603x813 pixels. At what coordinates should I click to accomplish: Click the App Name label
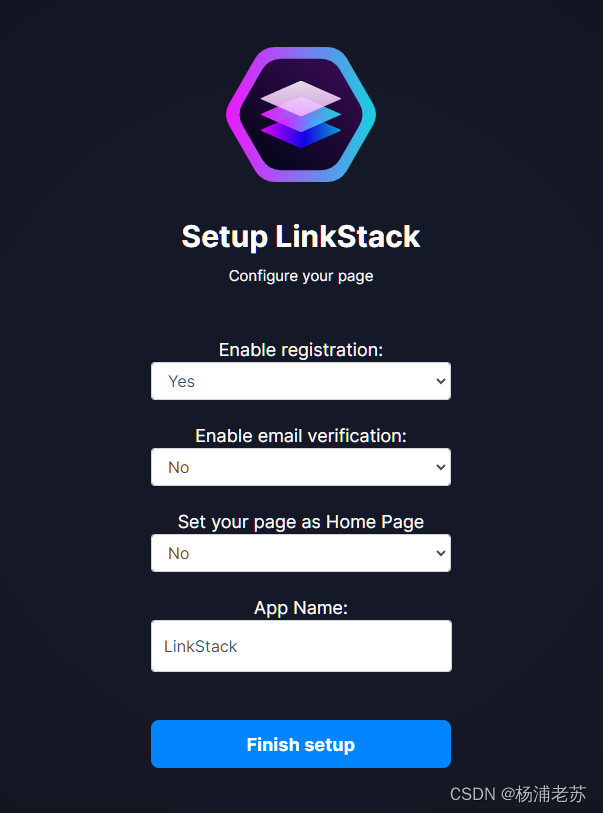coord(300,607)
